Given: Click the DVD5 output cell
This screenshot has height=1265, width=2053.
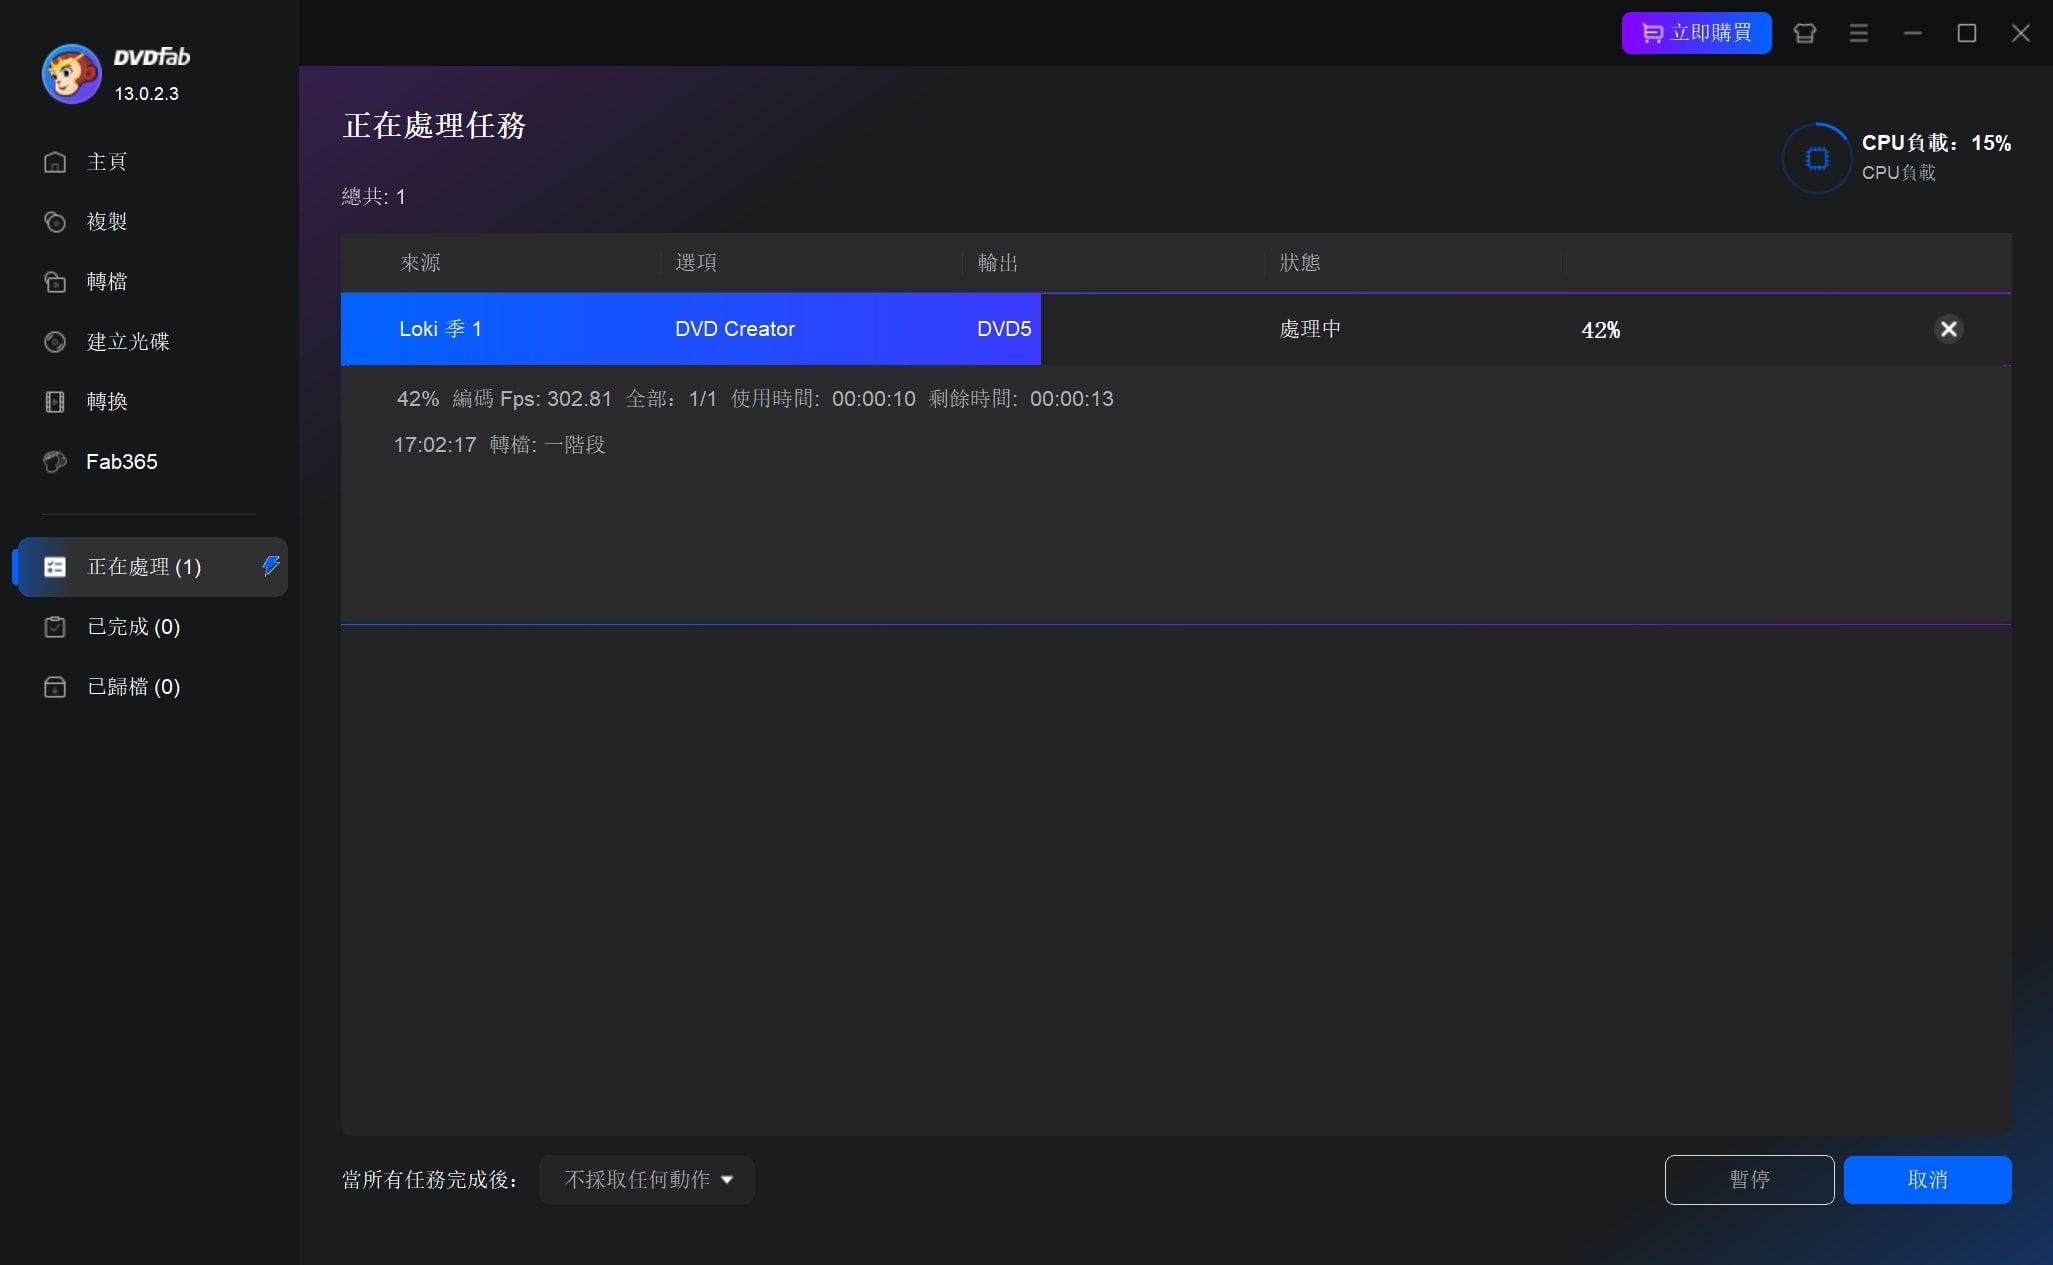Looking at the screenshot, I should (x=1004, y=329).
